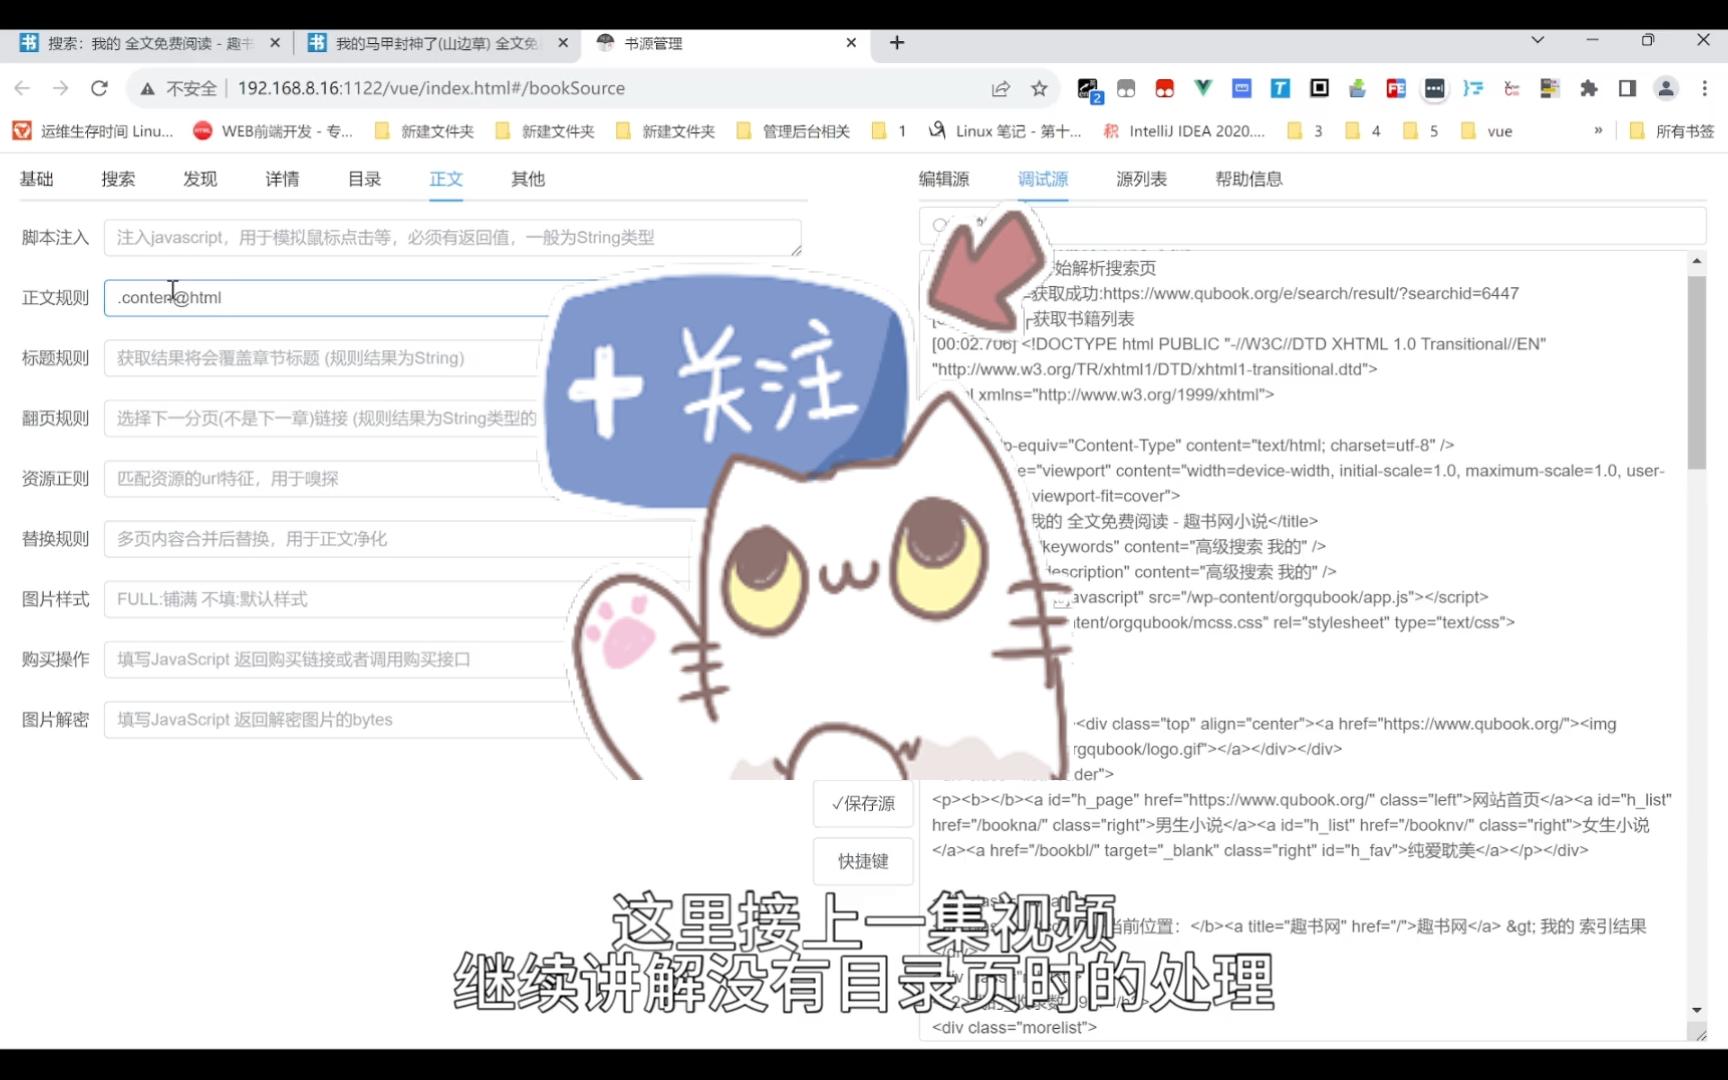Open the '所有书签' bookmarks folder

pyautogui.click(x=1672, y=131)
